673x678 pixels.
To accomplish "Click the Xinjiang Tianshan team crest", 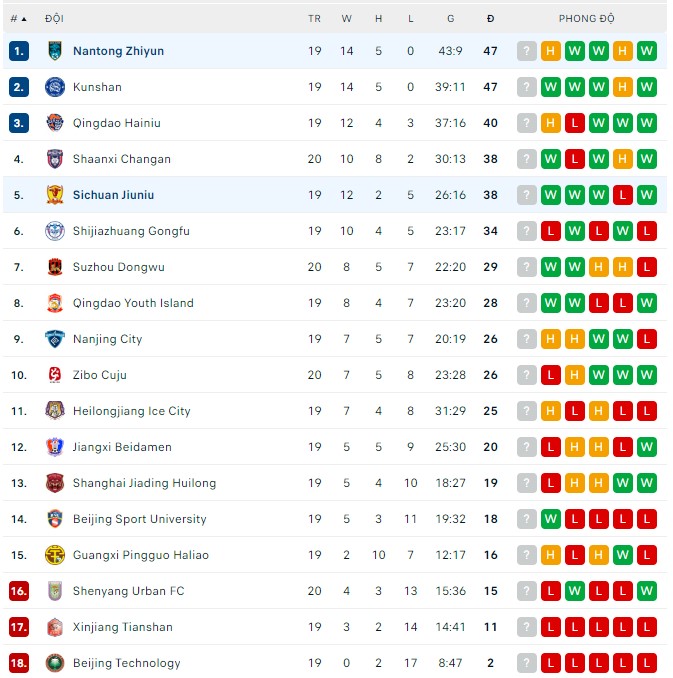I will coord(55,627).
